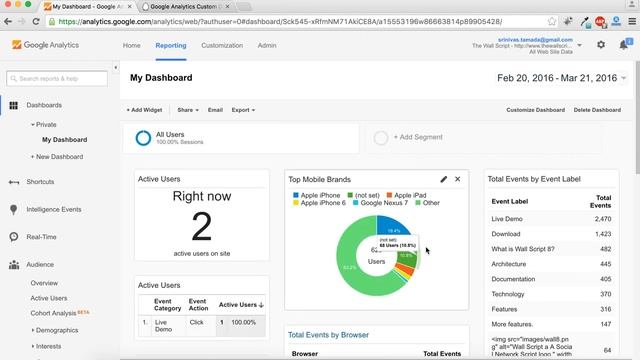Viewport: 640px width, 360px height.
Task: Click the Add Widget button
Action: click(144, 110)
